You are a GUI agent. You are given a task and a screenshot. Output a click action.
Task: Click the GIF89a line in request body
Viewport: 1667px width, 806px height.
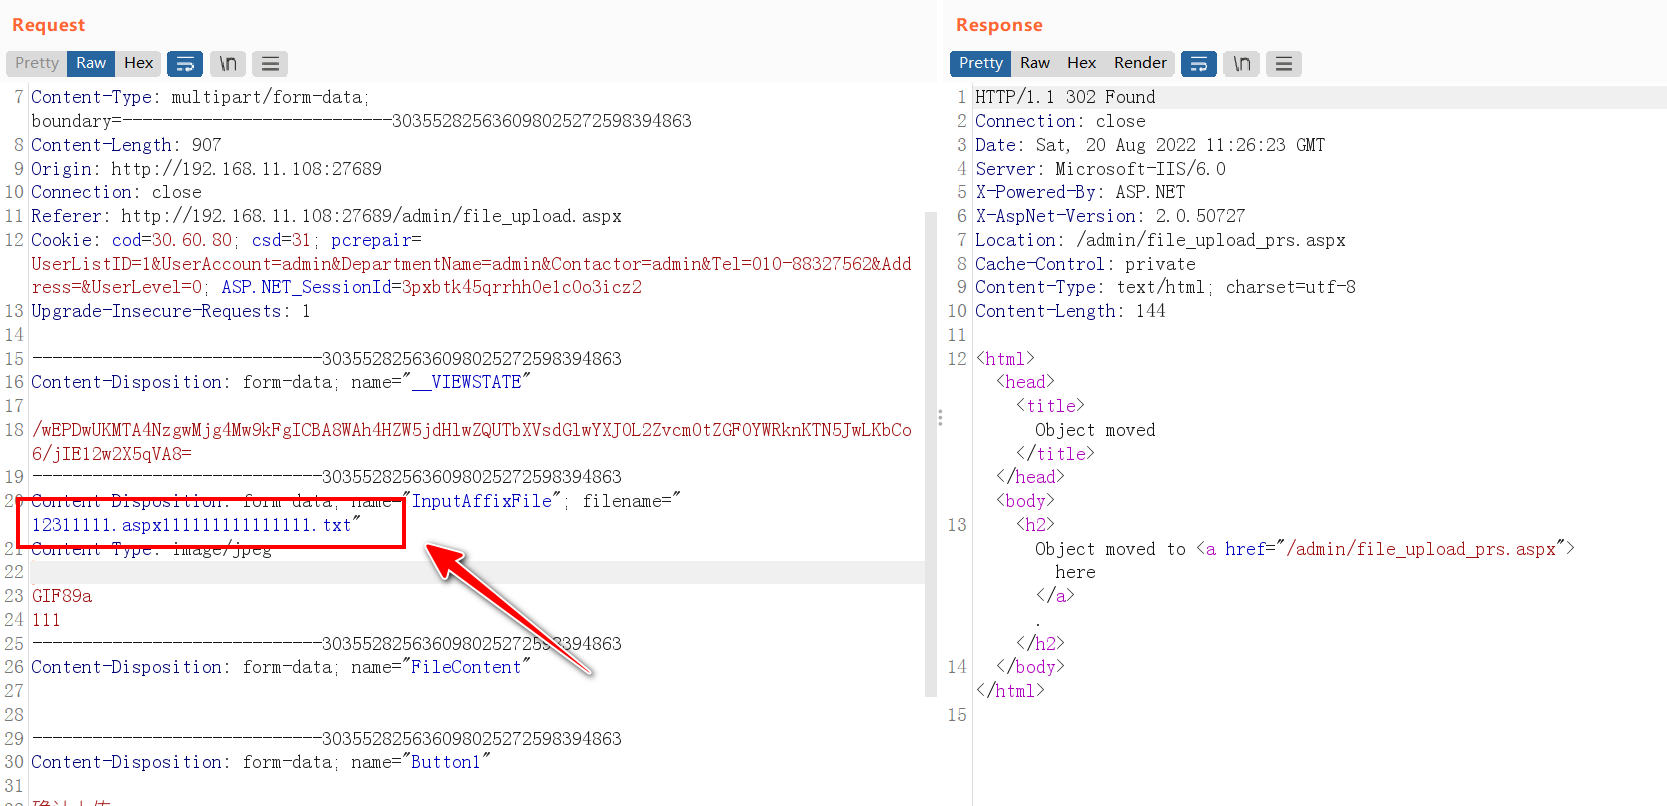click(62, 596)
